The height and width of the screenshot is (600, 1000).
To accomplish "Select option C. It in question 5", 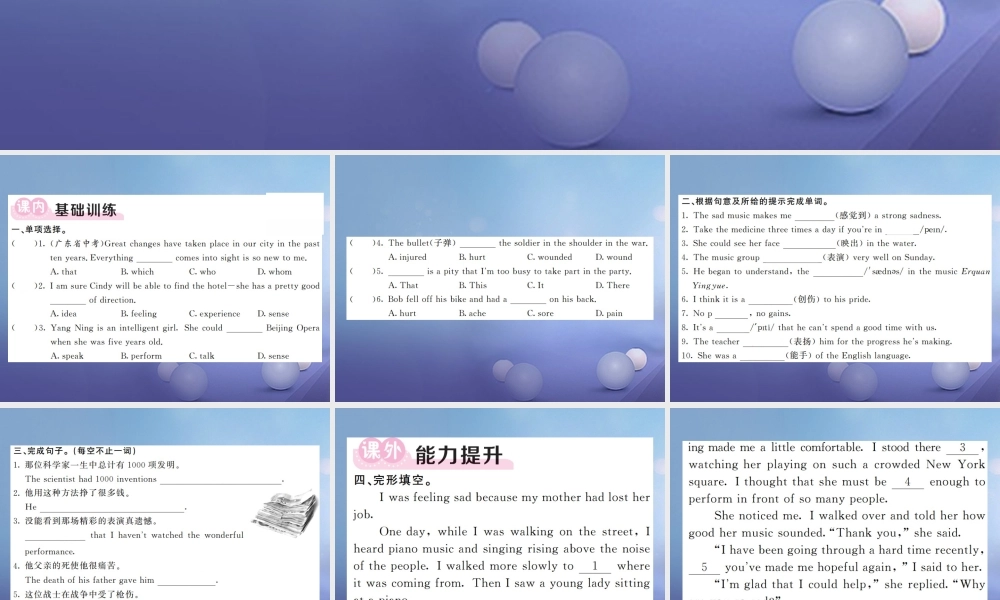I will (535, 285).
